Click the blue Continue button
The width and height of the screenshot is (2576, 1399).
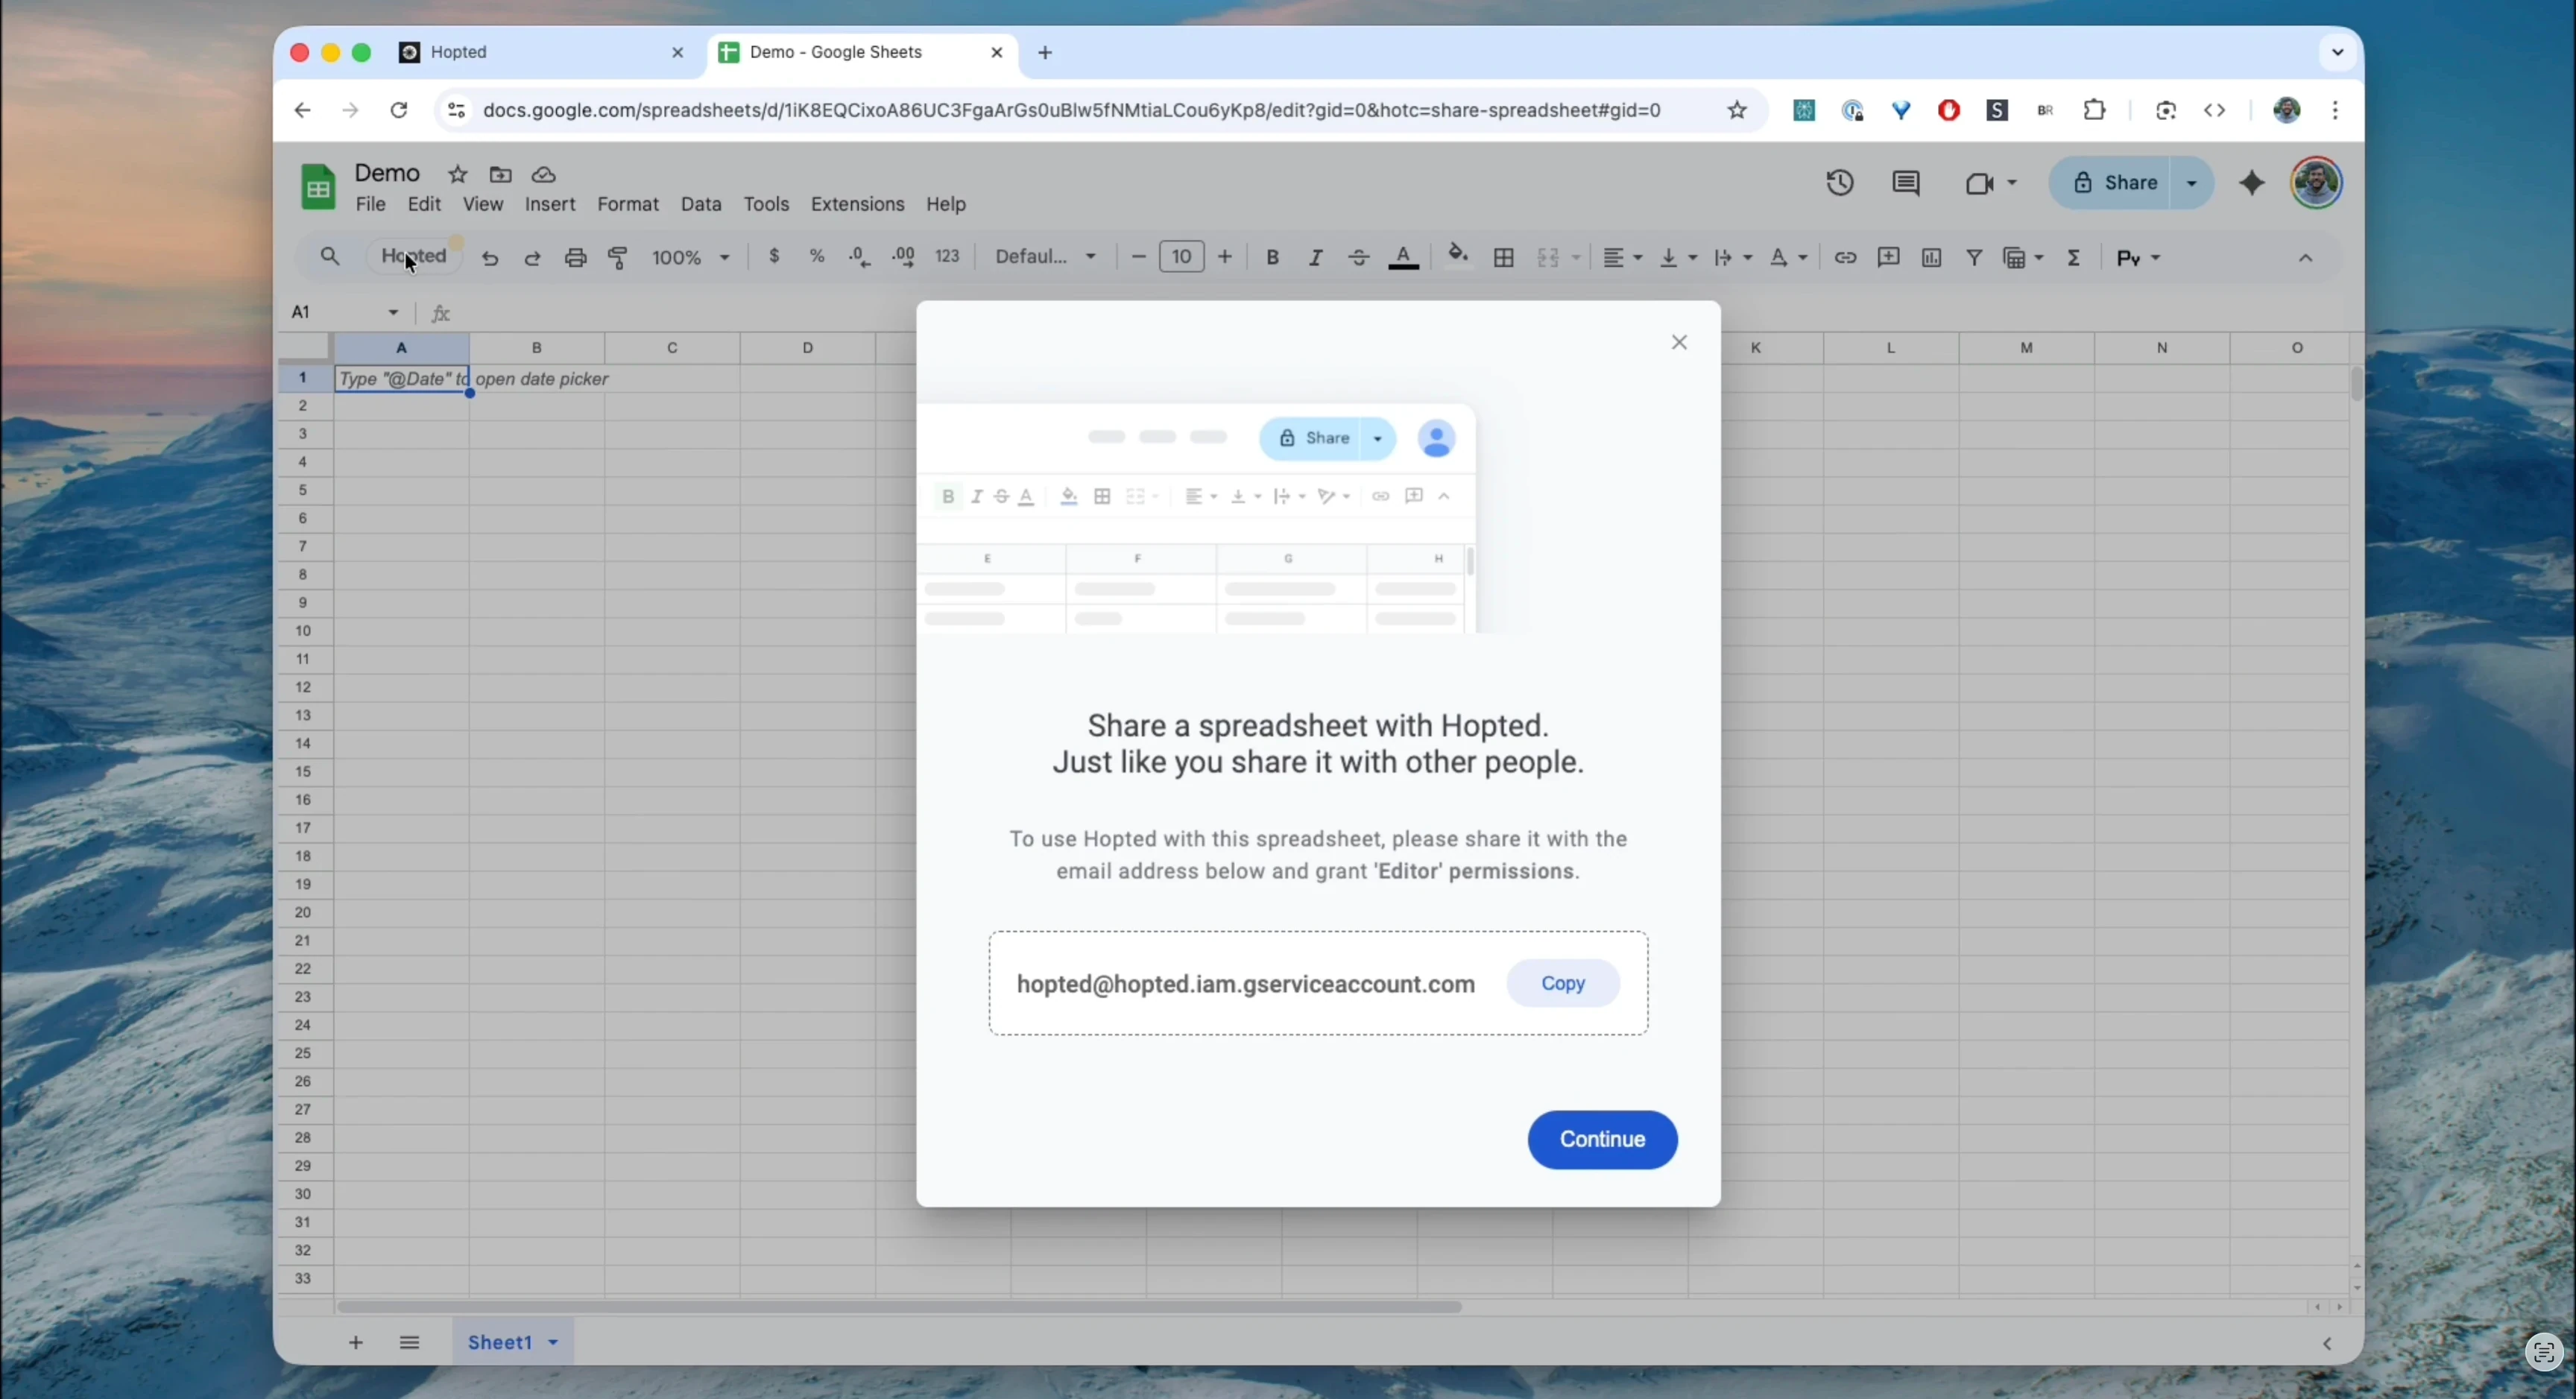1602,1139
